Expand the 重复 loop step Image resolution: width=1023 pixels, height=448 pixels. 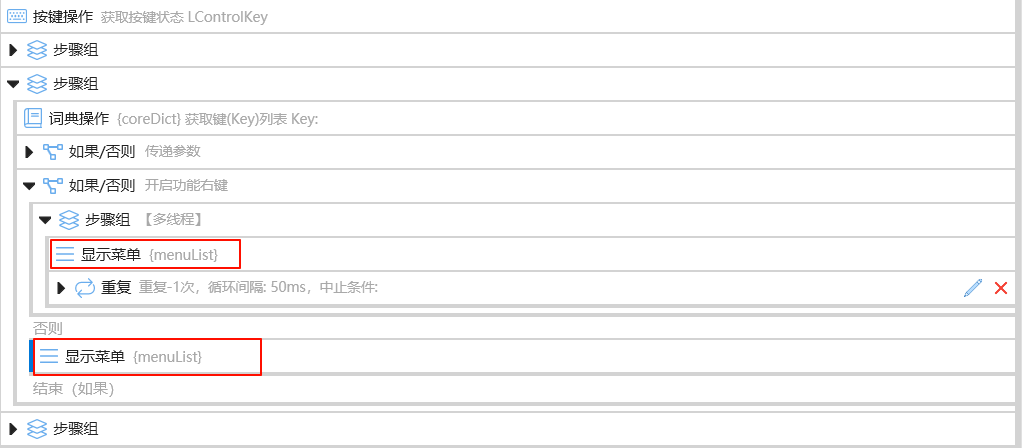61,288
